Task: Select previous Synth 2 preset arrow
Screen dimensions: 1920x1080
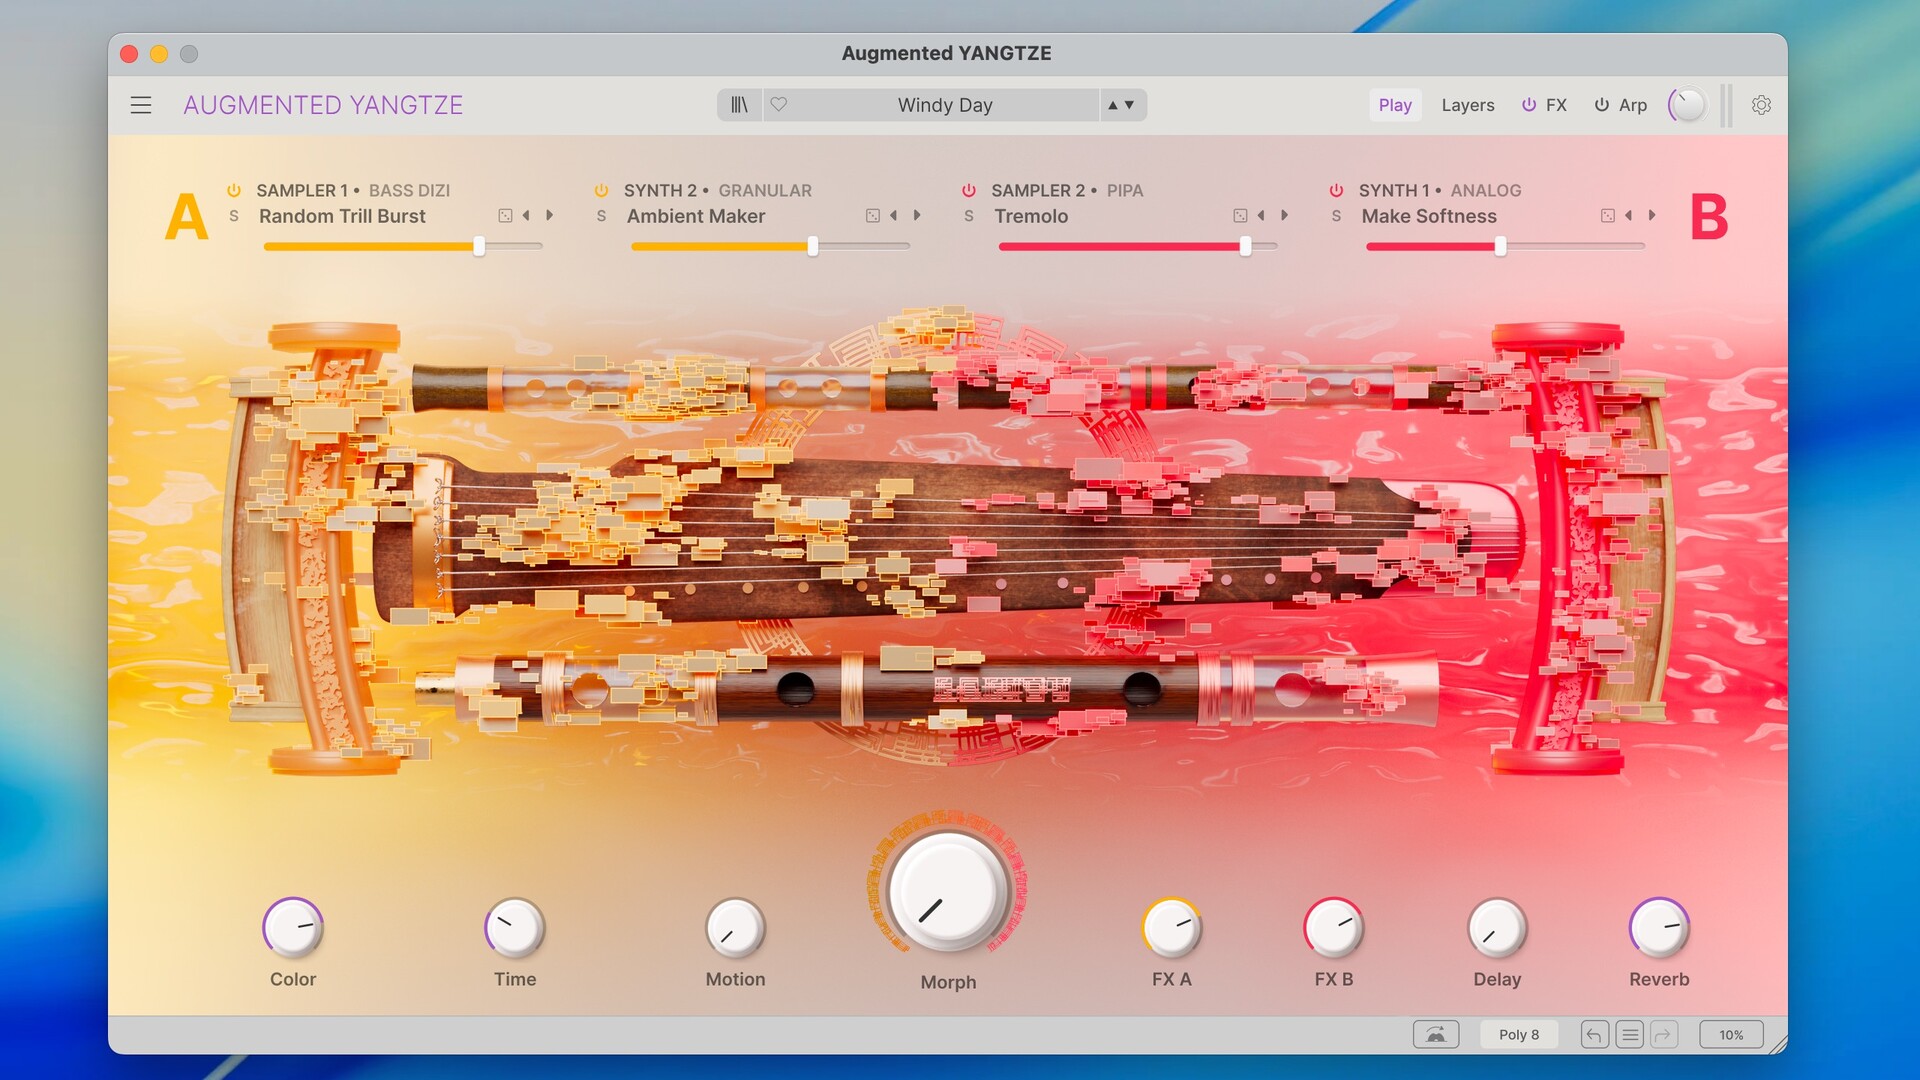Action: 893,215
